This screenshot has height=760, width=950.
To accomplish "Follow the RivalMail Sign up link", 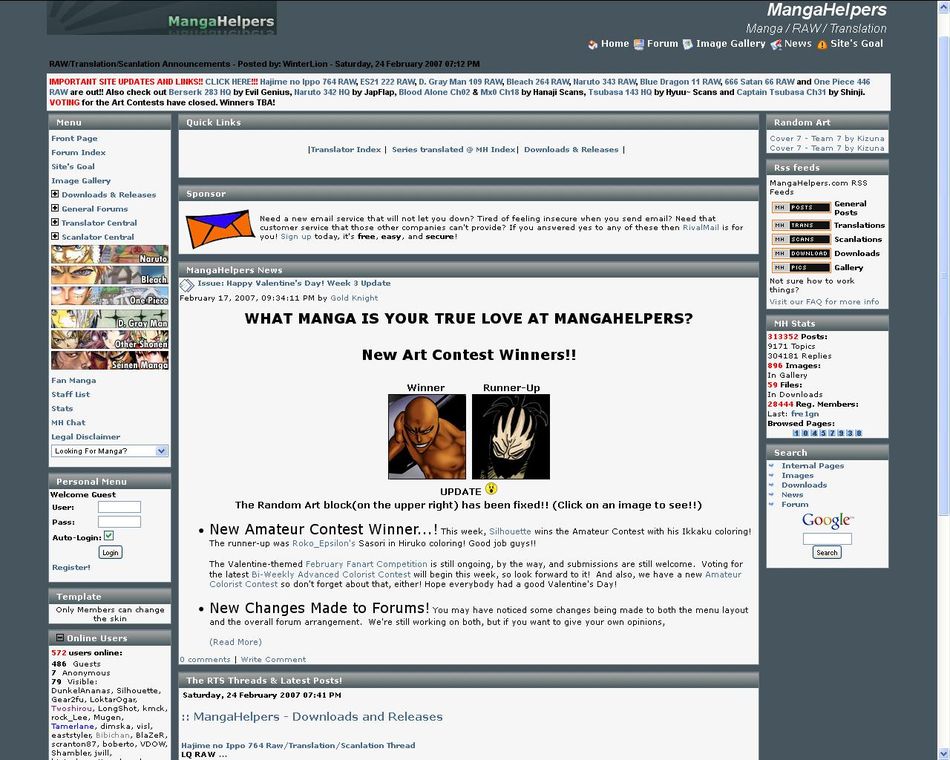I will click(296, 236).
